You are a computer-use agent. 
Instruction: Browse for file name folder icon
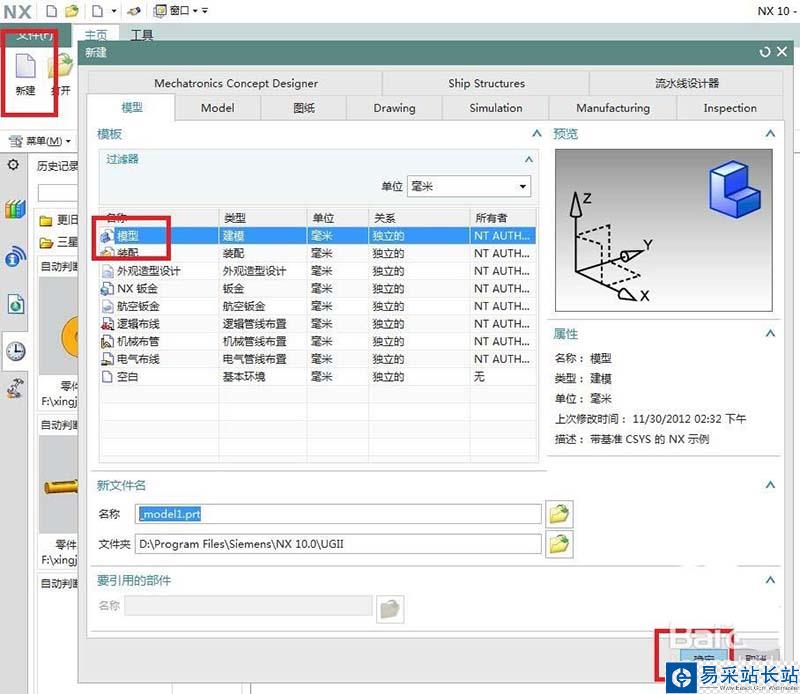559,514
